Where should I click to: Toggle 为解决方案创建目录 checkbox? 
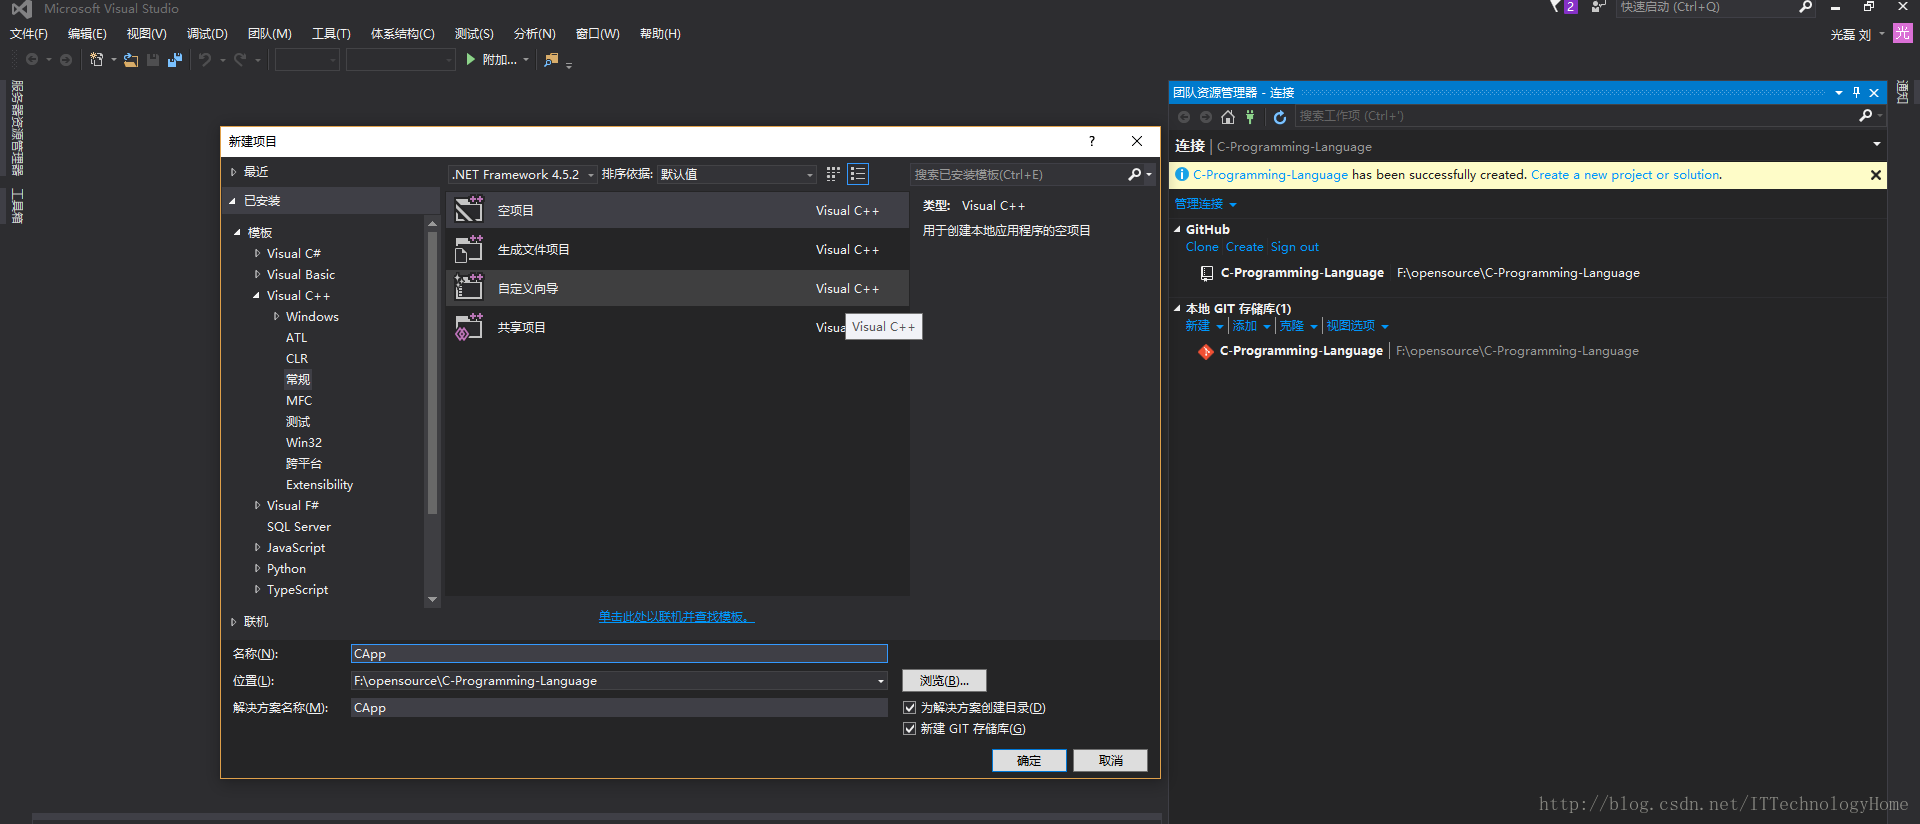click(x=909, y=708)
